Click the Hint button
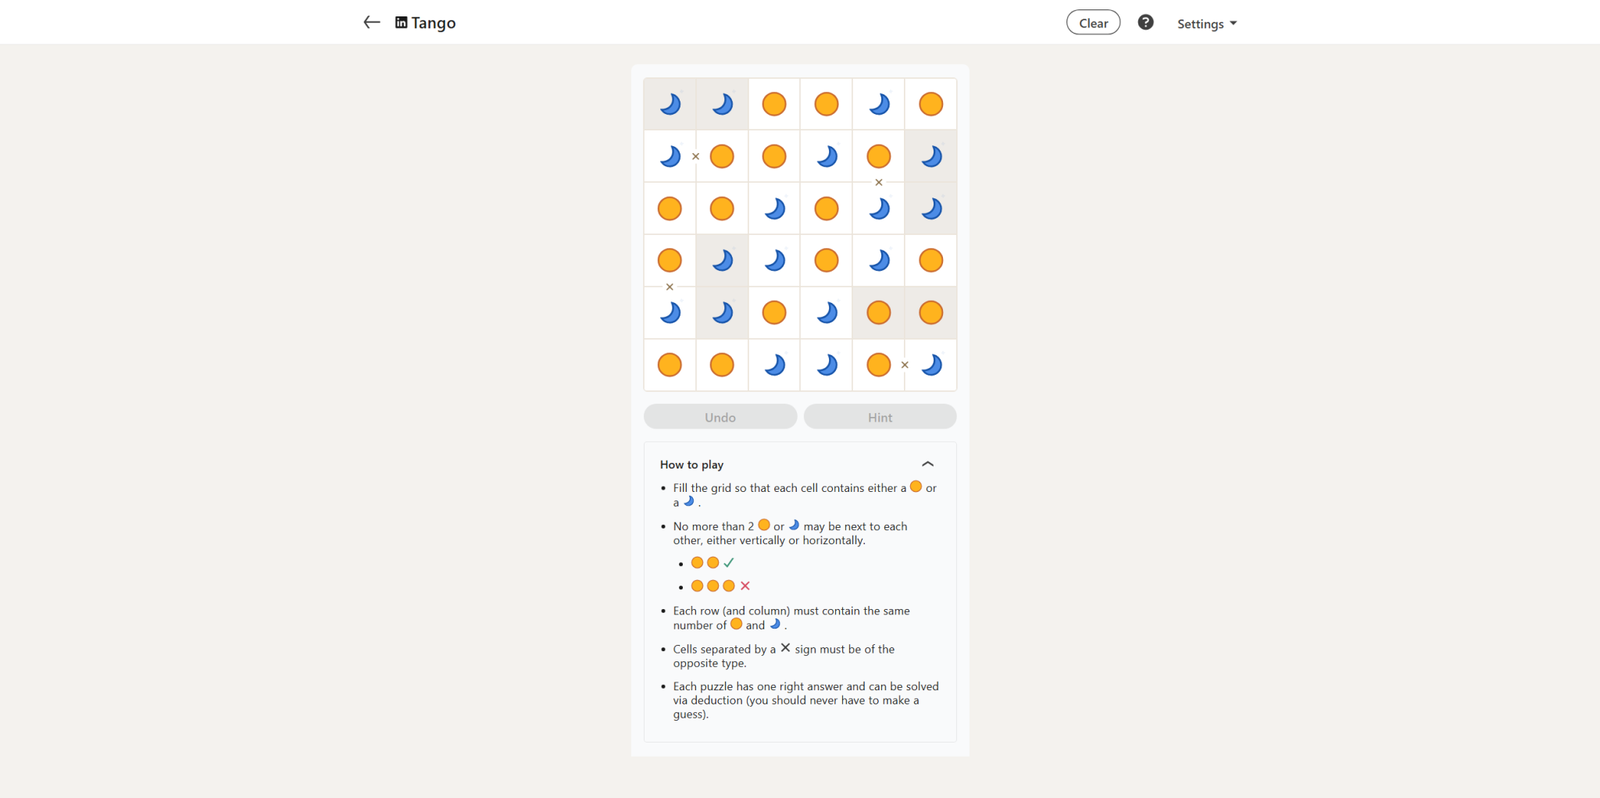 tap(880, 417)
